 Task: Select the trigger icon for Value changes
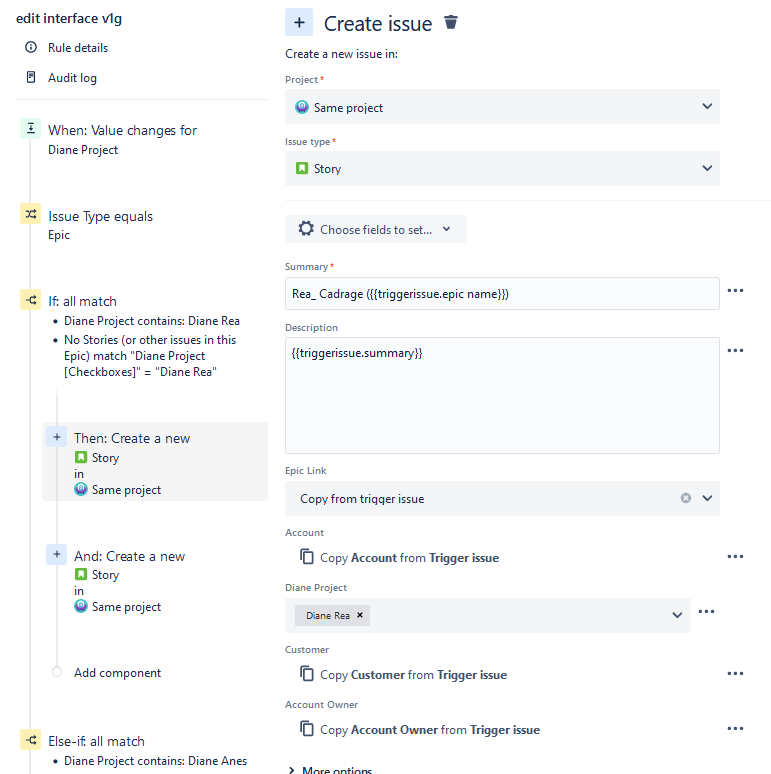[x=31, y=129]
